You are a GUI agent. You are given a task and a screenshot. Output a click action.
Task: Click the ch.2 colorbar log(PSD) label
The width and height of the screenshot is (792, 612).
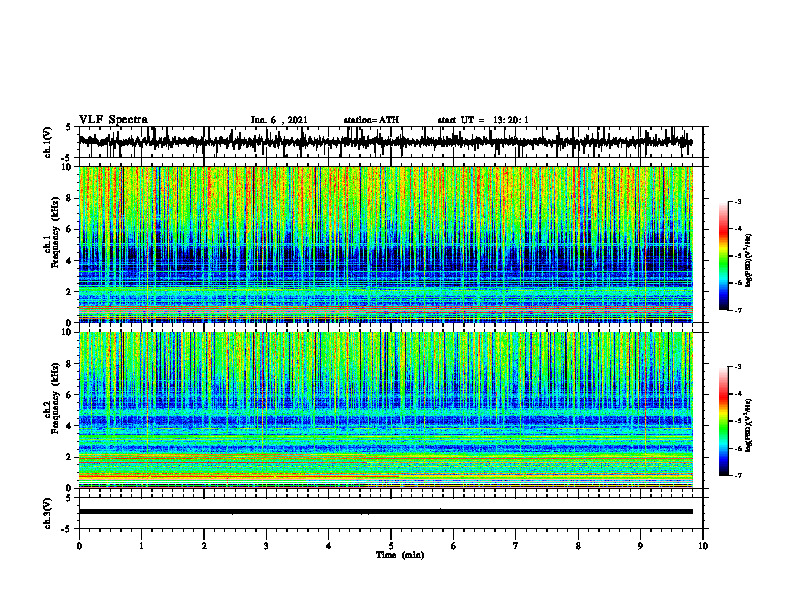749,425
